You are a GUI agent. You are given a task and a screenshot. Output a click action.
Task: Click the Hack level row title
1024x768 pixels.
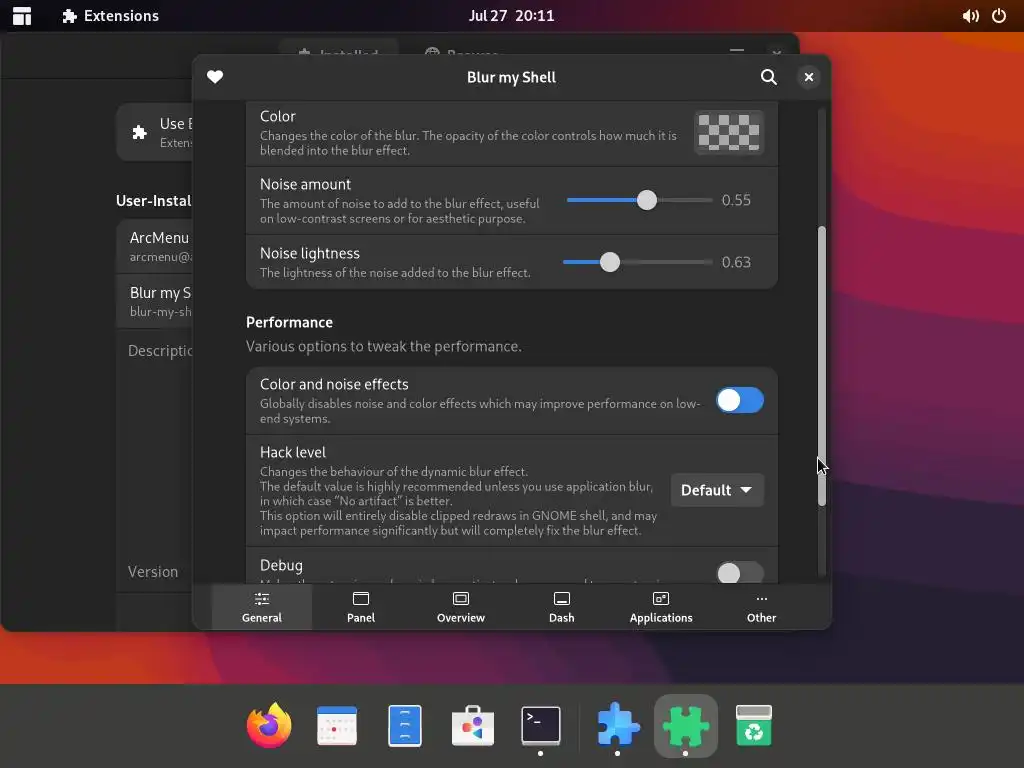[x=293, y=452]
